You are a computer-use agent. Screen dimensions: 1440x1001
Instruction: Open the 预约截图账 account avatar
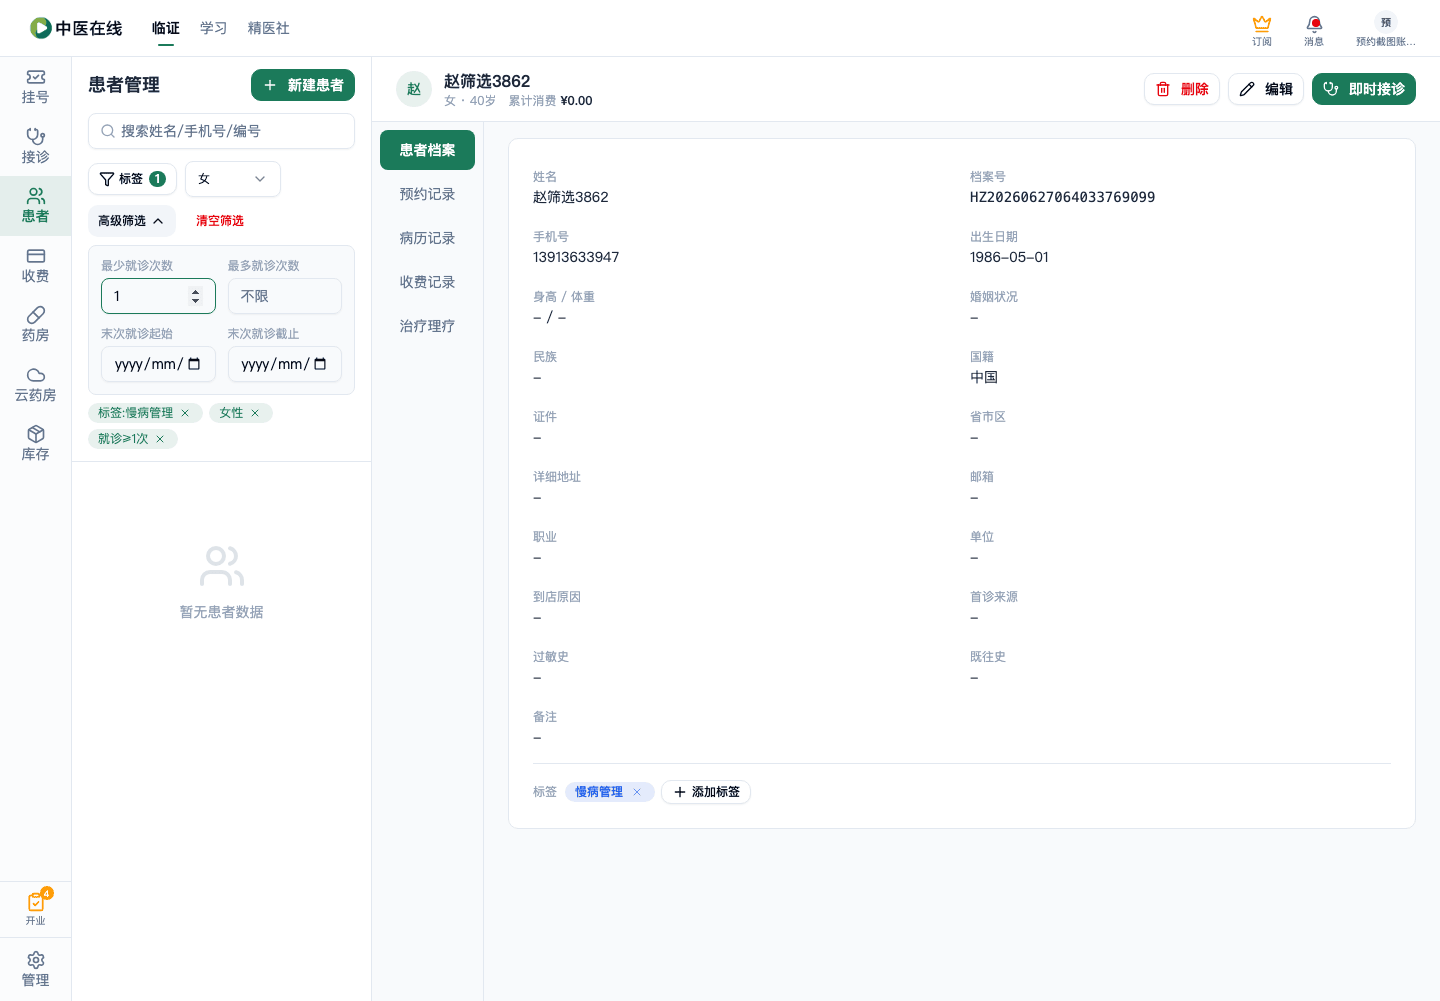coord(1386,30)
